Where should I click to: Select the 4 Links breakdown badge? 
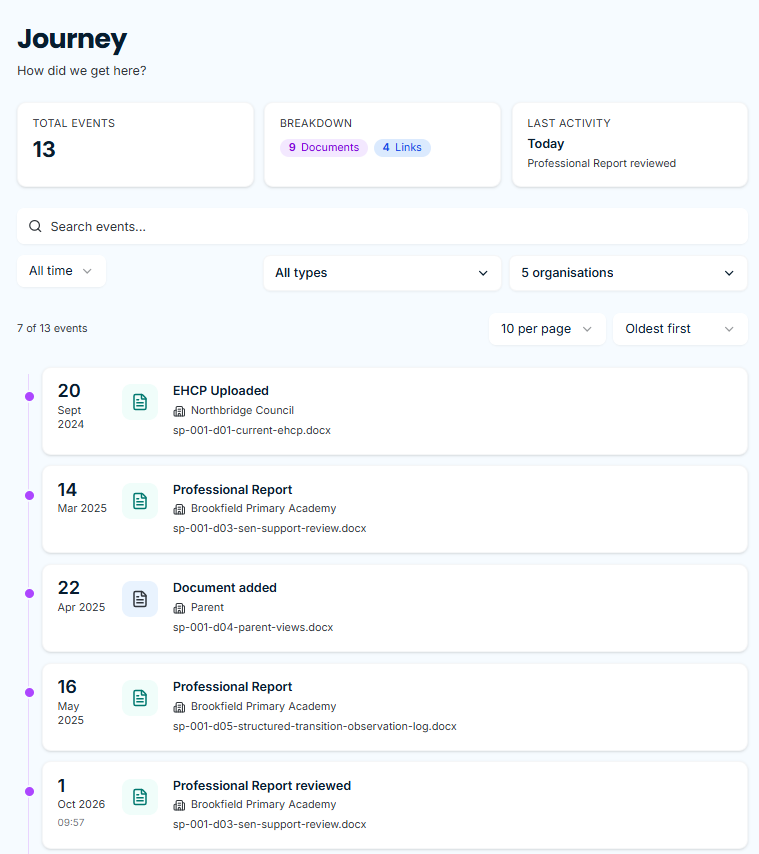coord(402,148)
